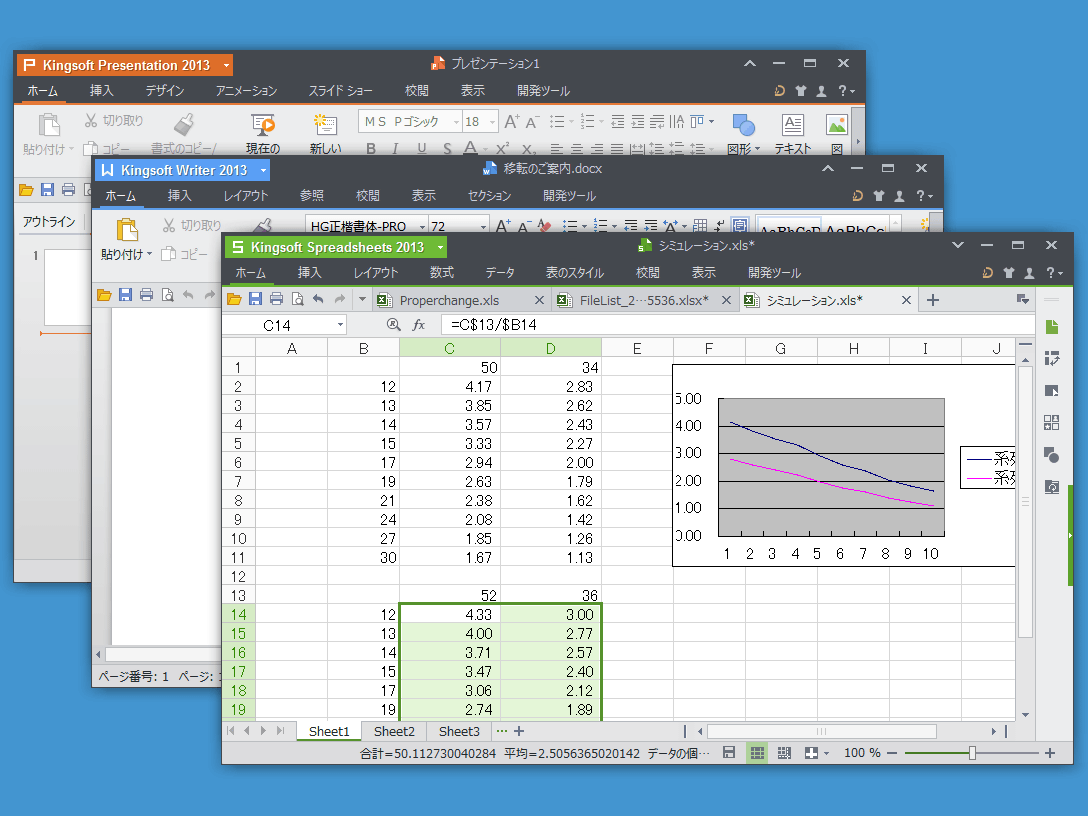The height and width of the screenshot is (816, 1088).
Task: Click アウトライン tab in Presentation pane
Action: 49,221
